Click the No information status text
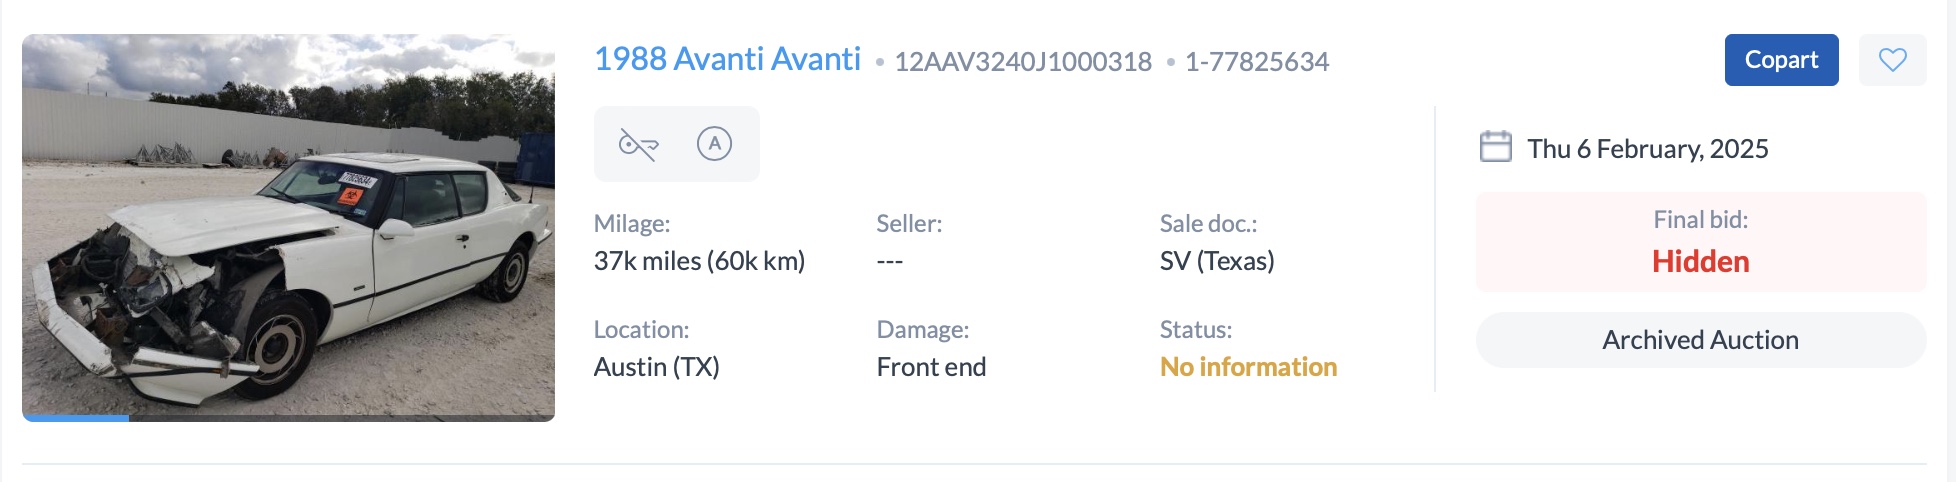Image resolution: width=1956 pixels, height=482 pixels. point(1248,367)
